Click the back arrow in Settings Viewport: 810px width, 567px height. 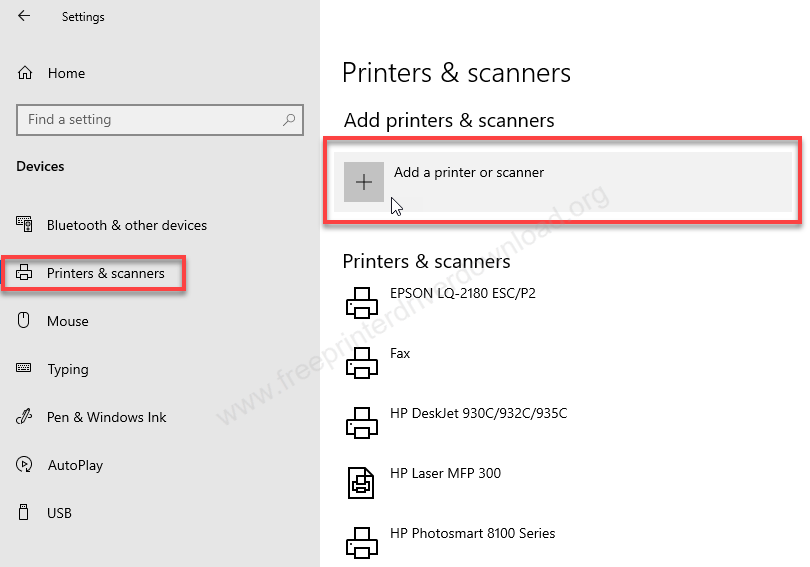pyautogui.click(x=24, y=17)
